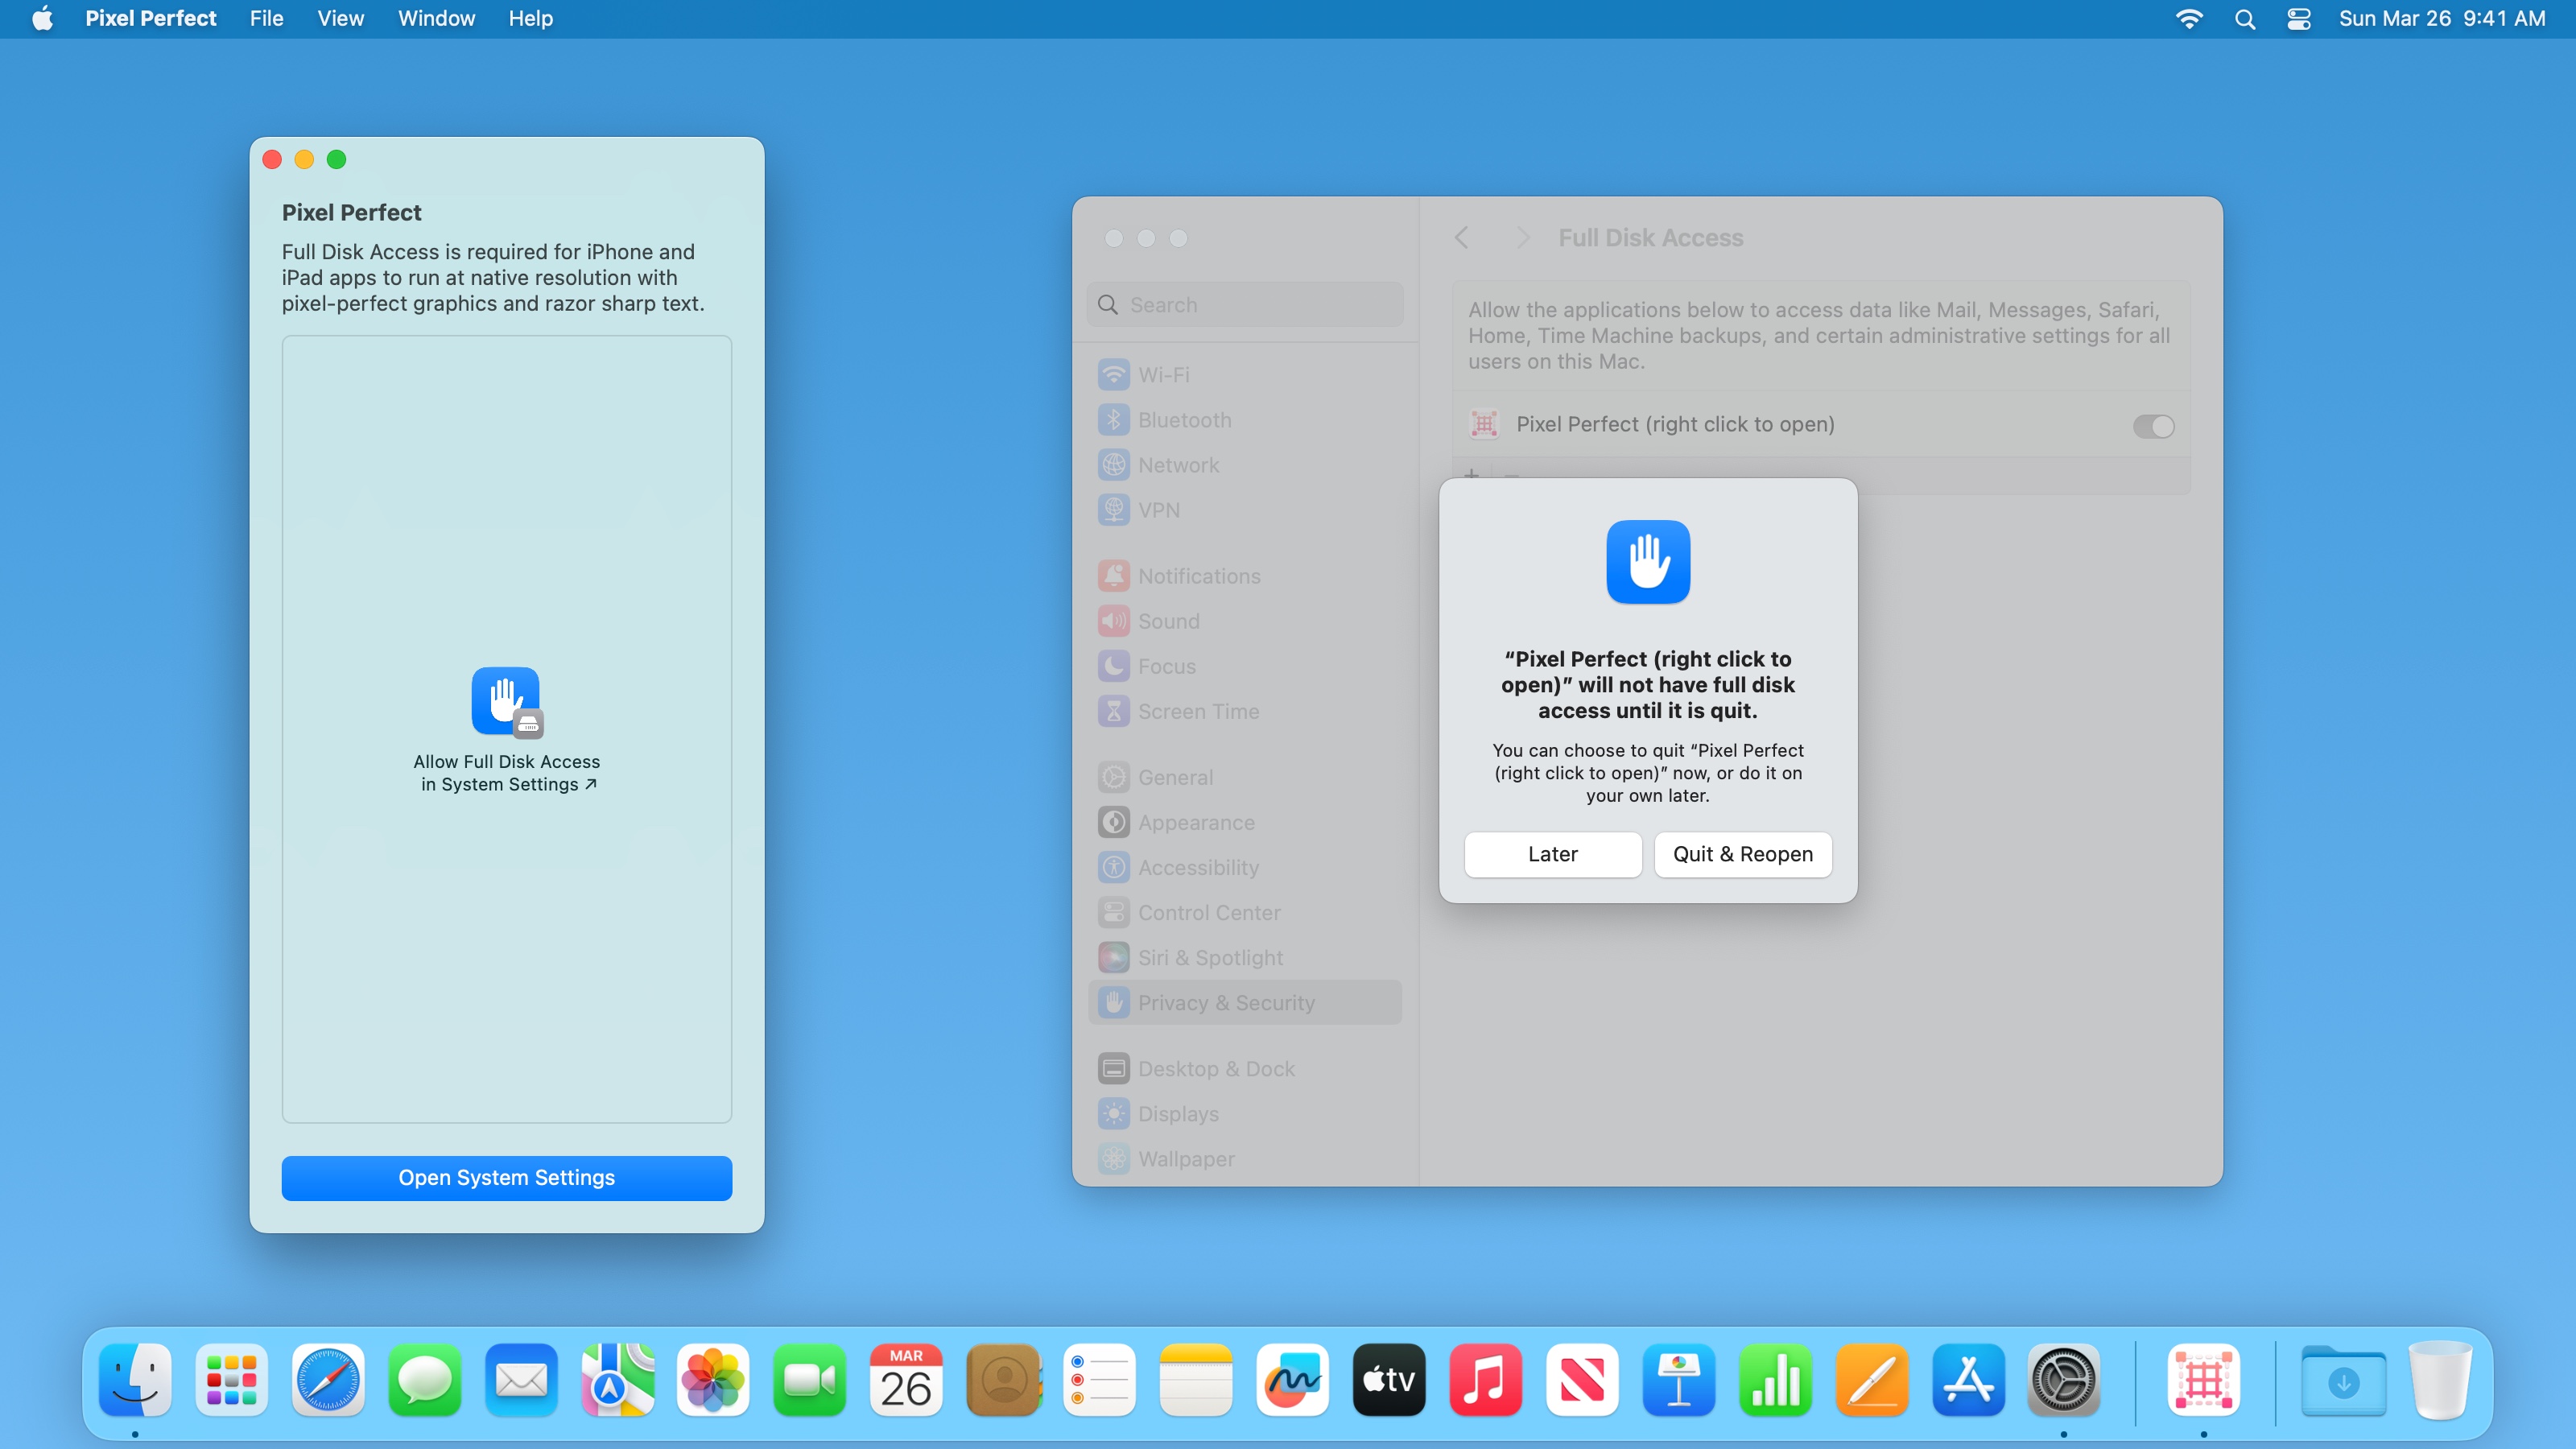Image resolution: width=2576 pixels, height=1449 pixels.
Task: Toggle Pixel Perfect full disk access switch
Action: point(2153,426)
